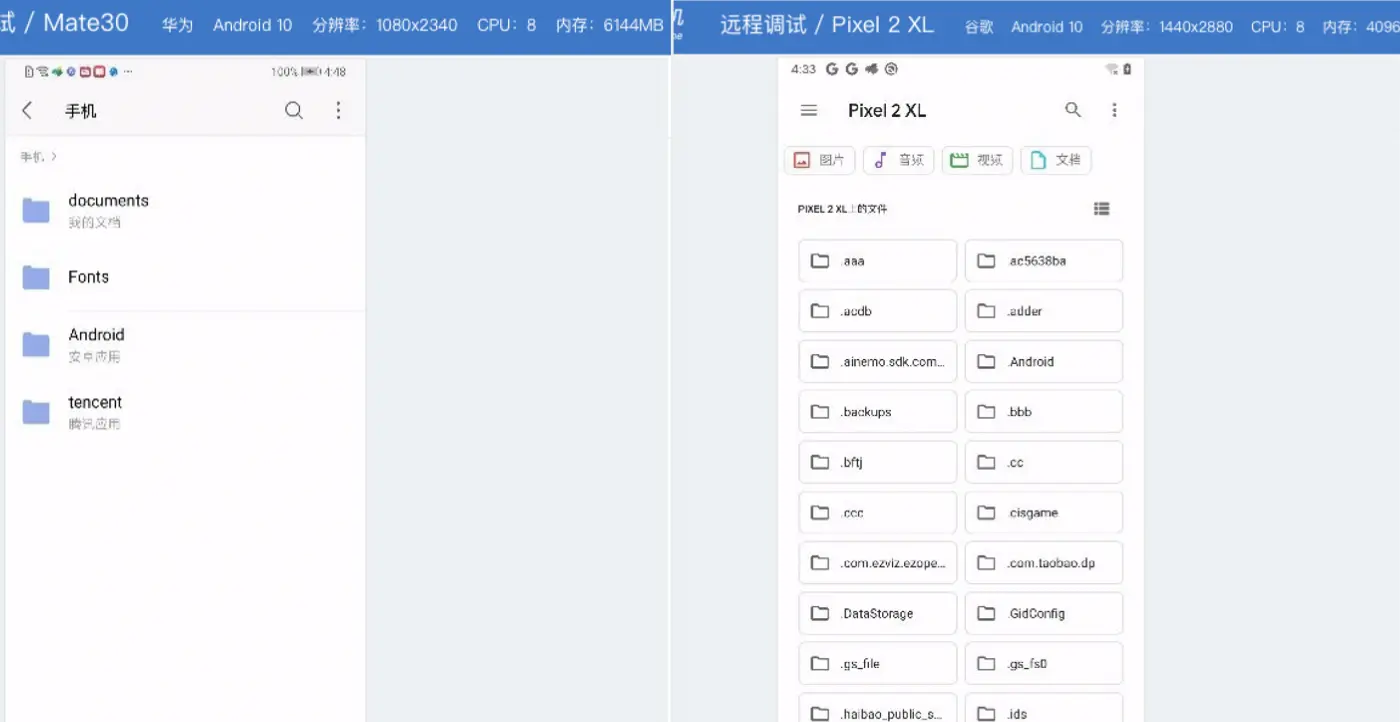
Task: Open the Fonts folder on Mate30
Action: point(183,277)
